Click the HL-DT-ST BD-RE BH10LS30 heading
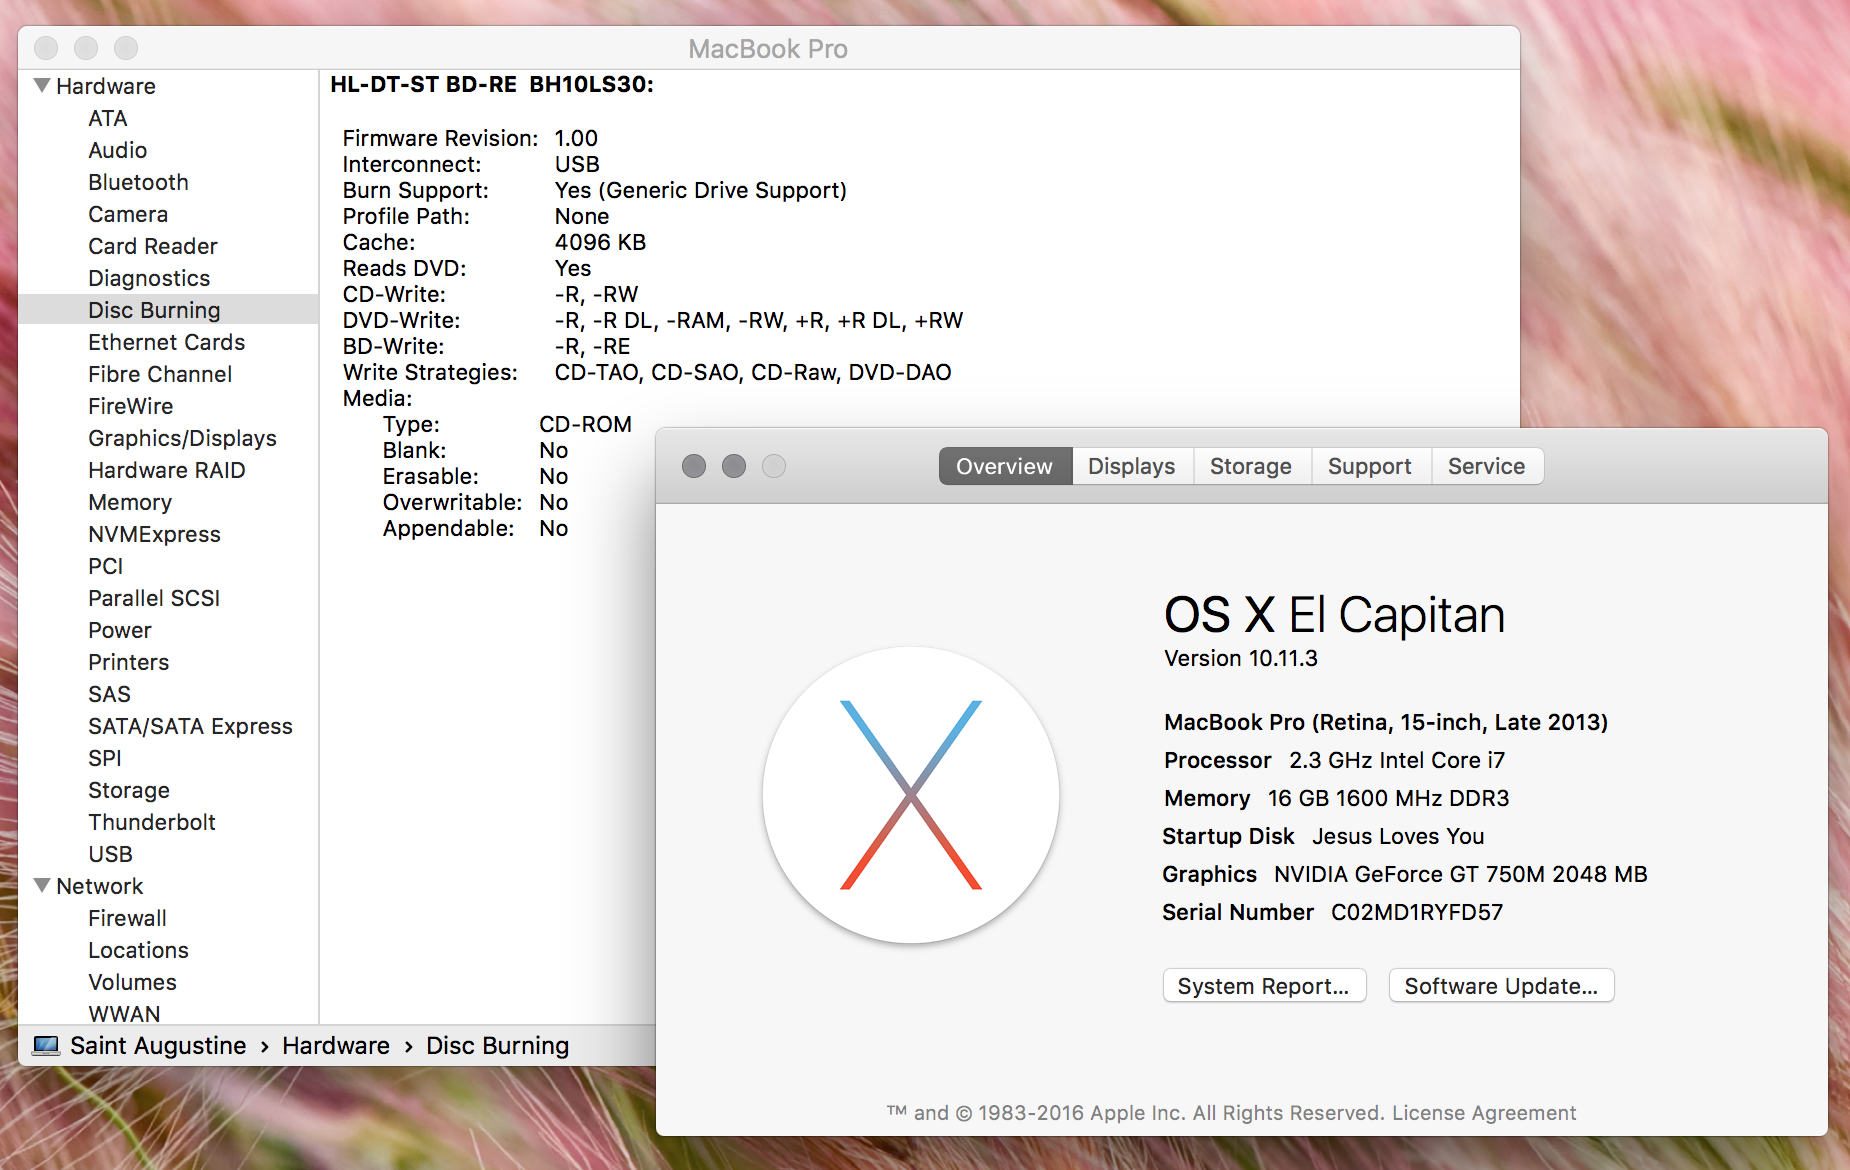The image size is (1850, 1170). coord(492,85)
